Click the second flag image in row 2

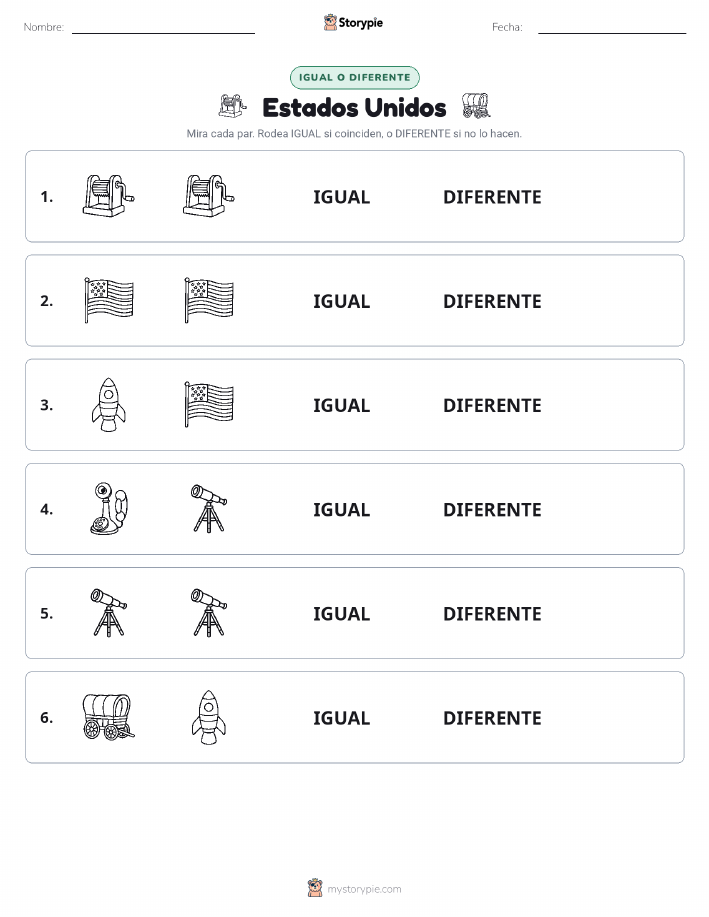pos(209,300)
